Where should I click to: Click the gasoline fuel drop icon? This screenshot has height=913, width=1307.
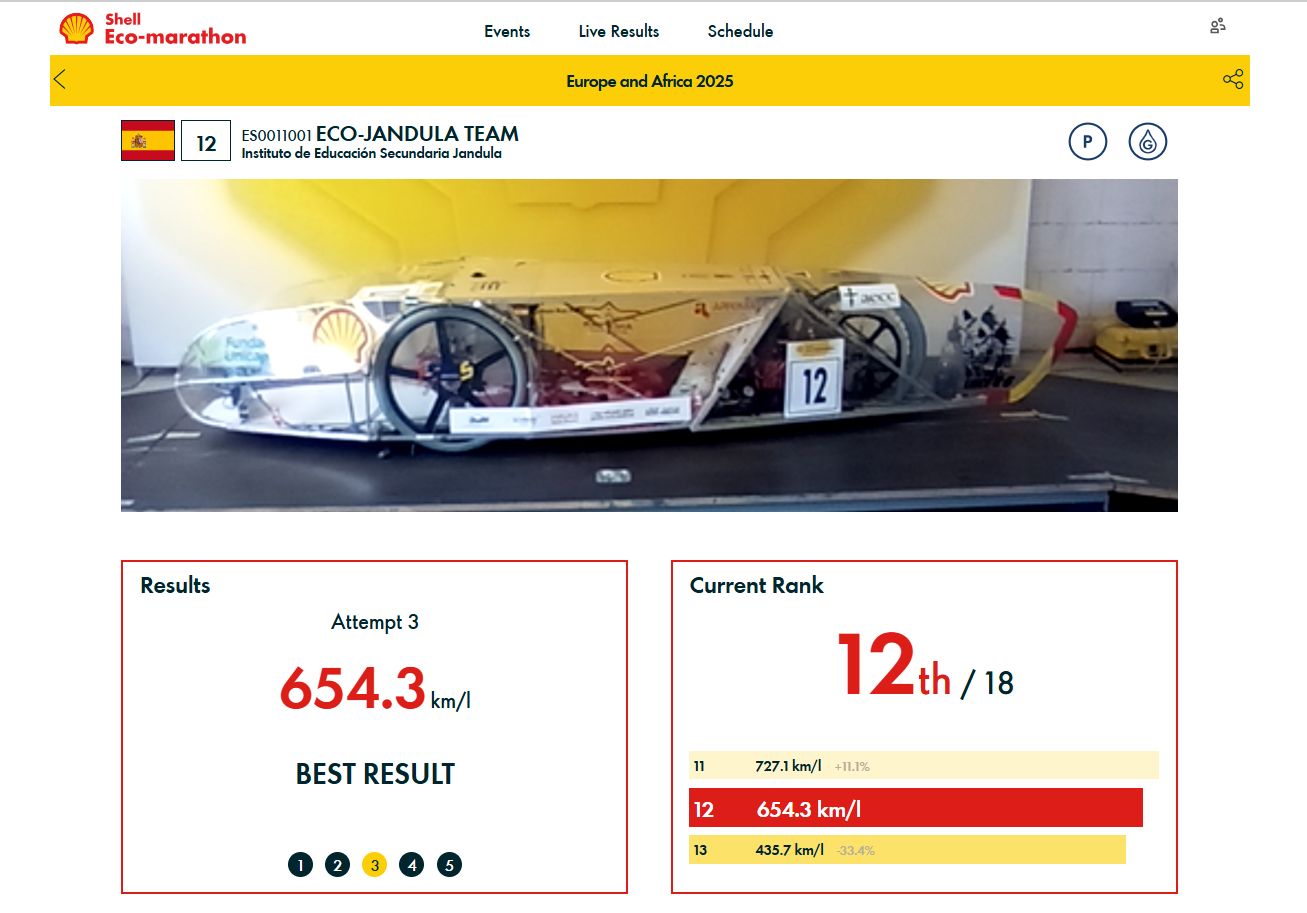(x=1148, y=142)
